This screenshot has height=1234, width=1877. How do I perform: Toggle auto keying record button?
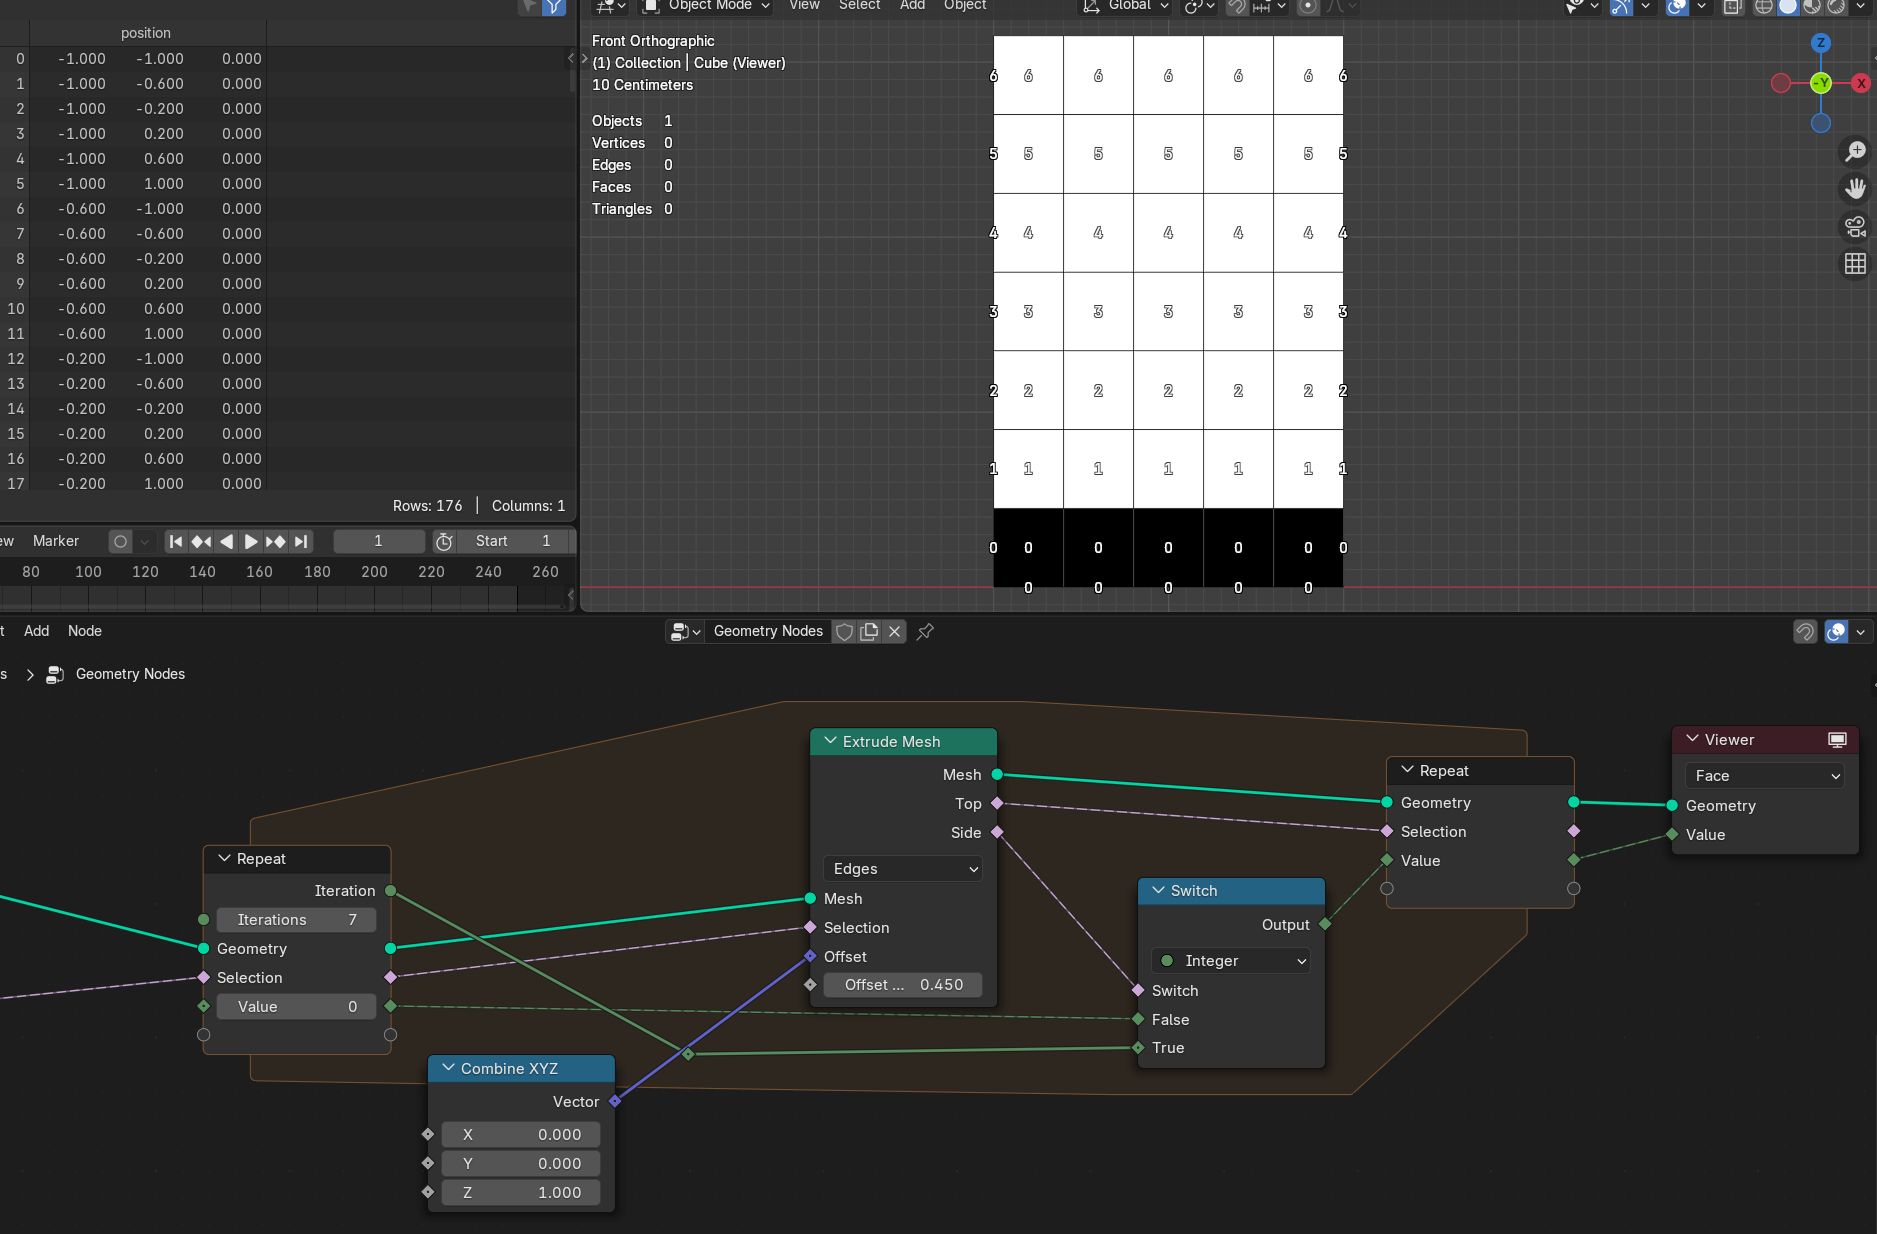click(120, 541)
